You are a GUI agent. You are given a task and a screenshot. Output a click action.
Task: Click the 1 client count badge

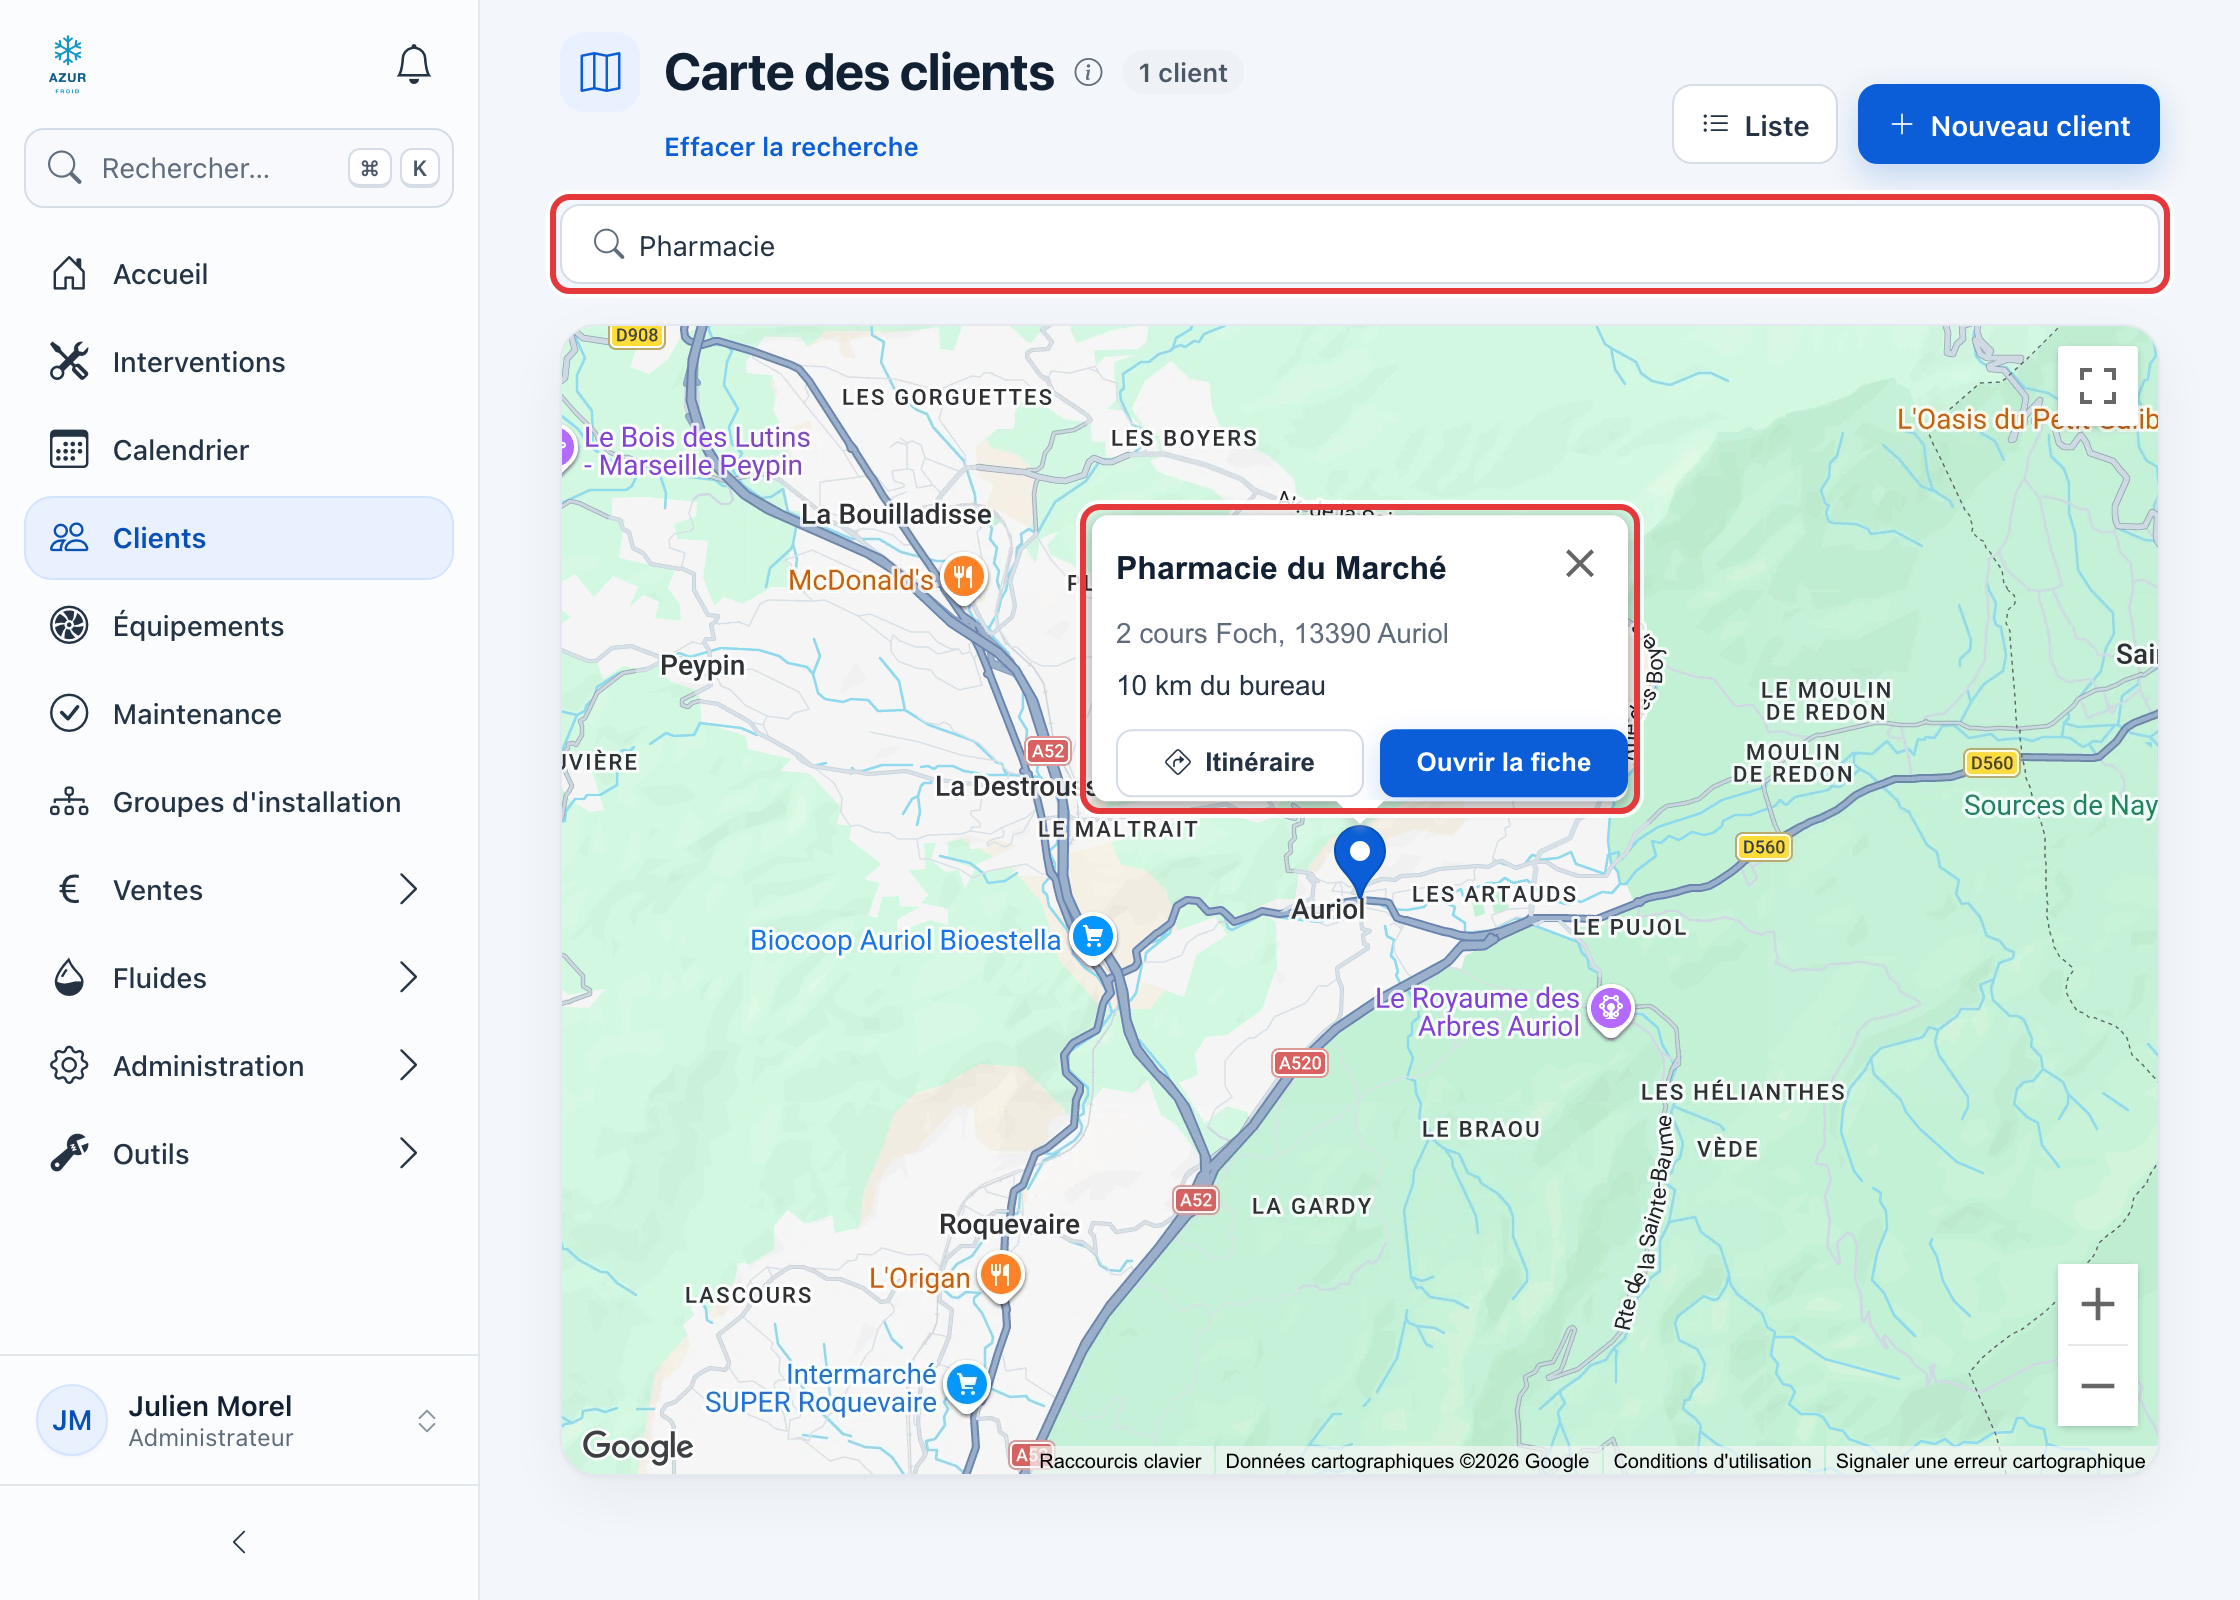click(x=1182, y=73)
